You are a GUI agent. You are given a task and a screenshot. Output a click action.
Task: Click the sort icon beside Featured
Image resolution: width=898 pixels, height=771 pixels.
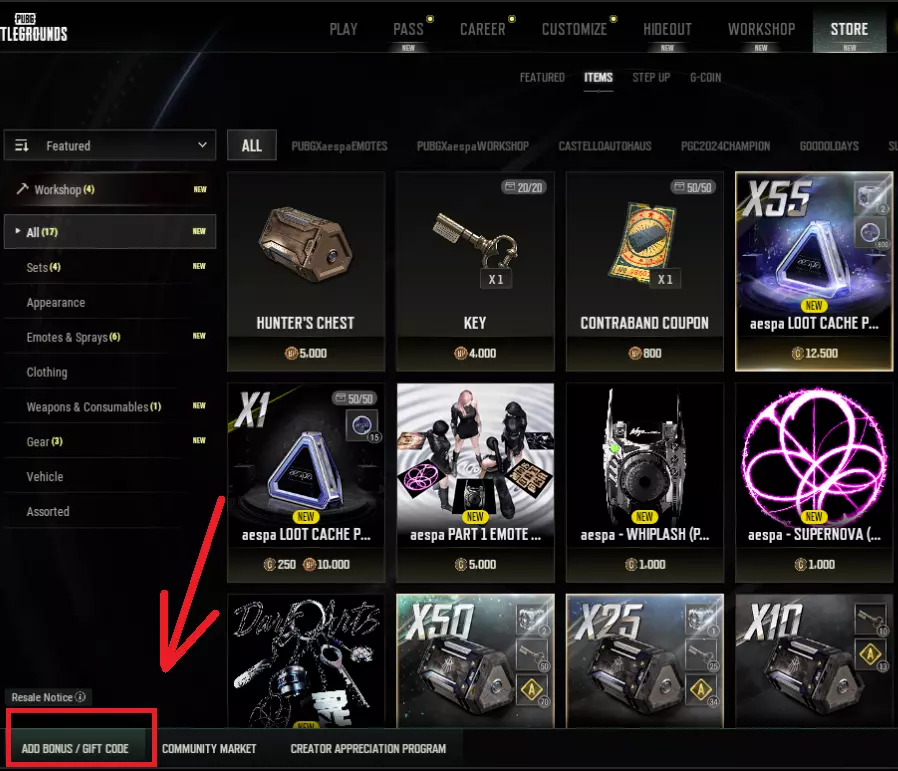22,145
